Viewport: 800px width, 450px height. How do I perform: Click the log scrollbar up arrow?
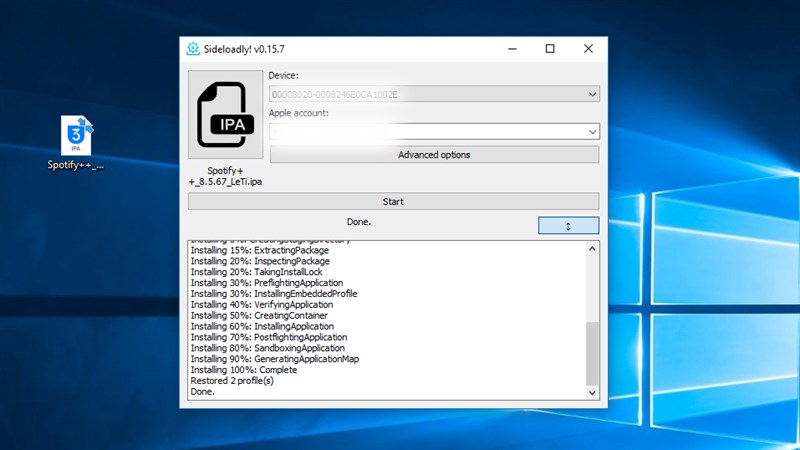pyautogui.click(x=592, y=249)
